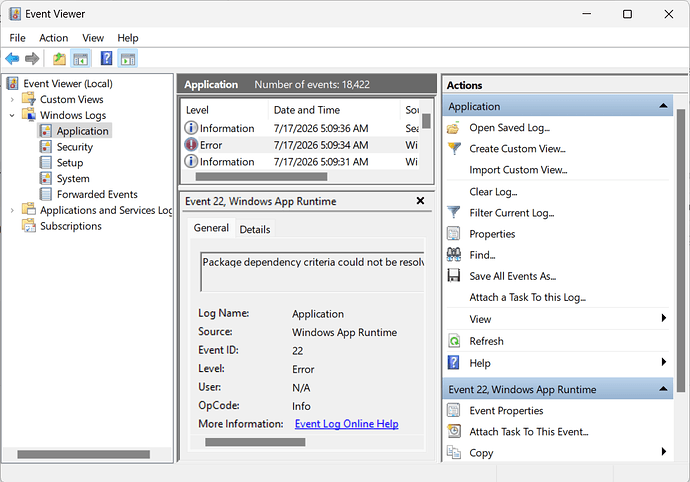Click the System log icon in tree
Image resolution: width=690 pixels, height=482 pixels.
[46, 178]
